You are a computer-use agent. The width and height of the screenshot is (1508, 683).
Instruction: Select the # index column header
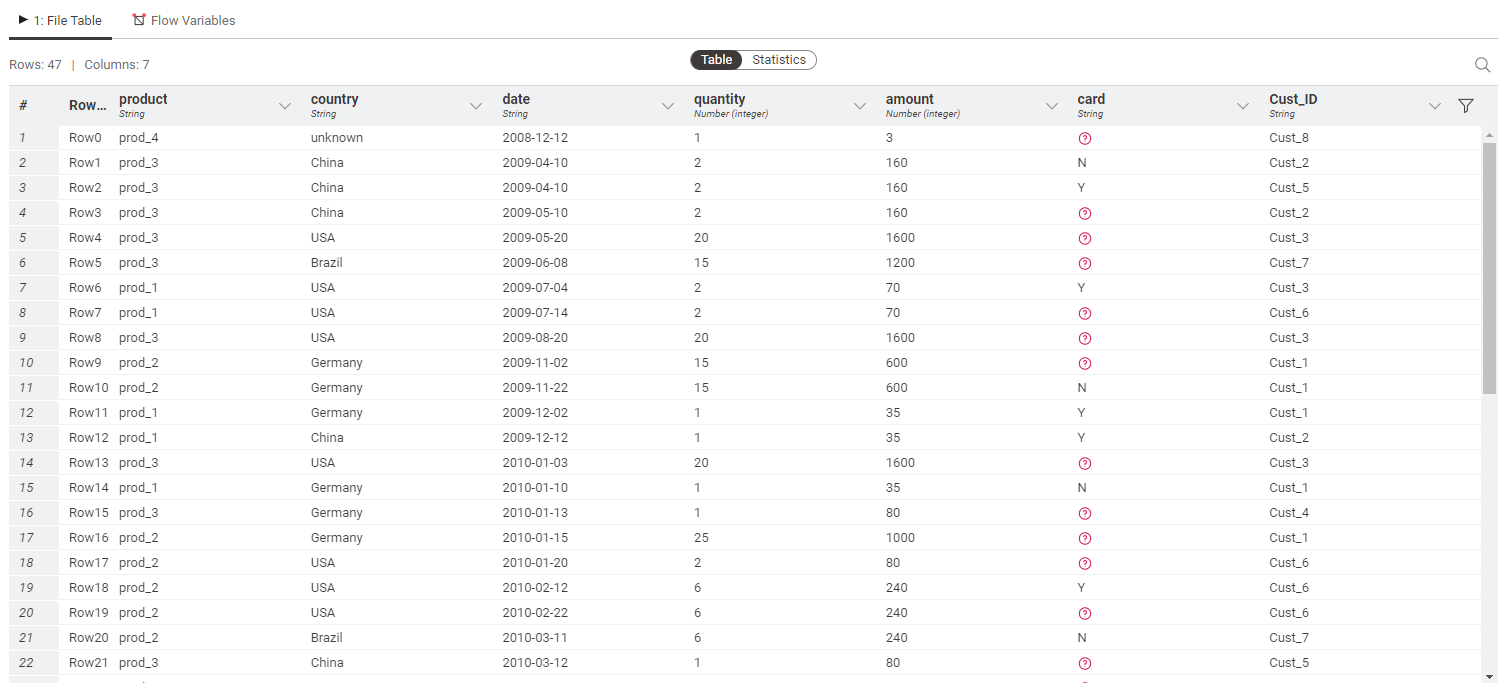[23, 105]
